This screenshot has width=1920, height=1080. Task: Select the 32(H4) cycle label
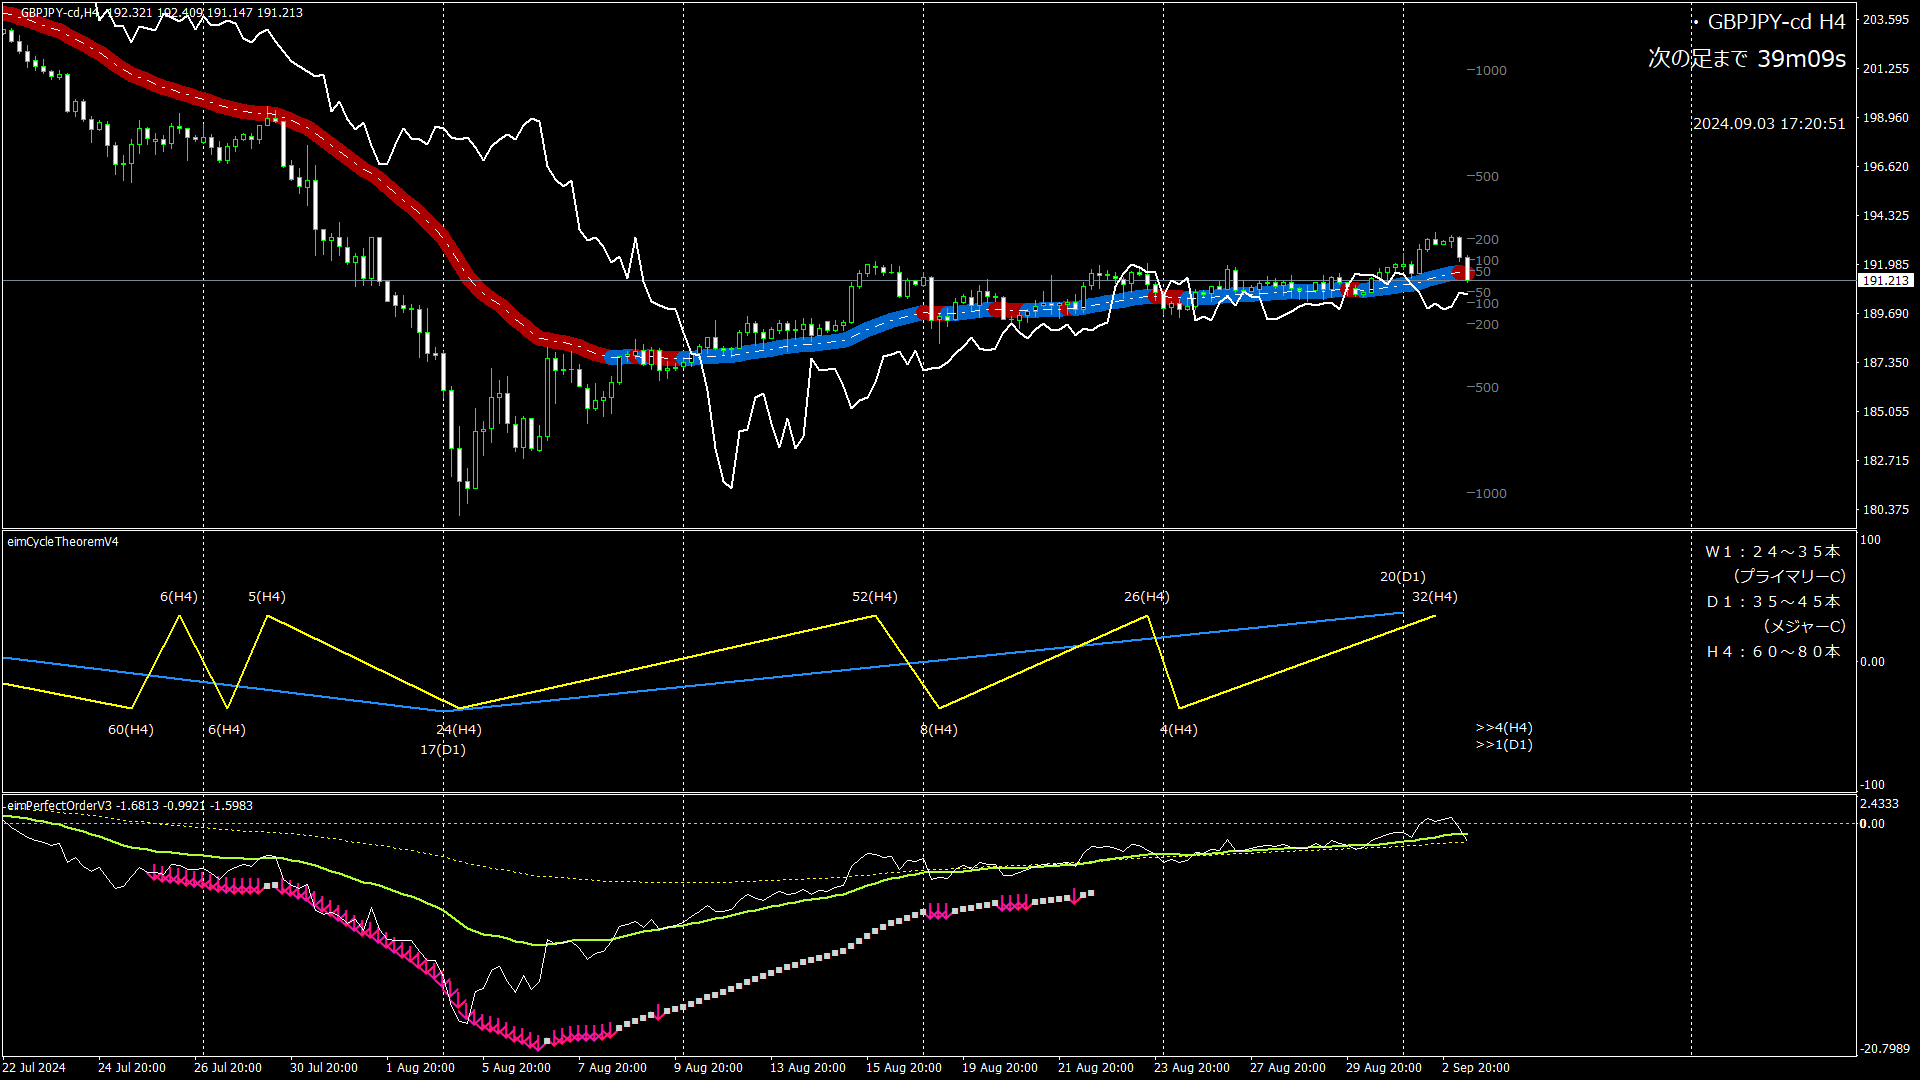1434,597
